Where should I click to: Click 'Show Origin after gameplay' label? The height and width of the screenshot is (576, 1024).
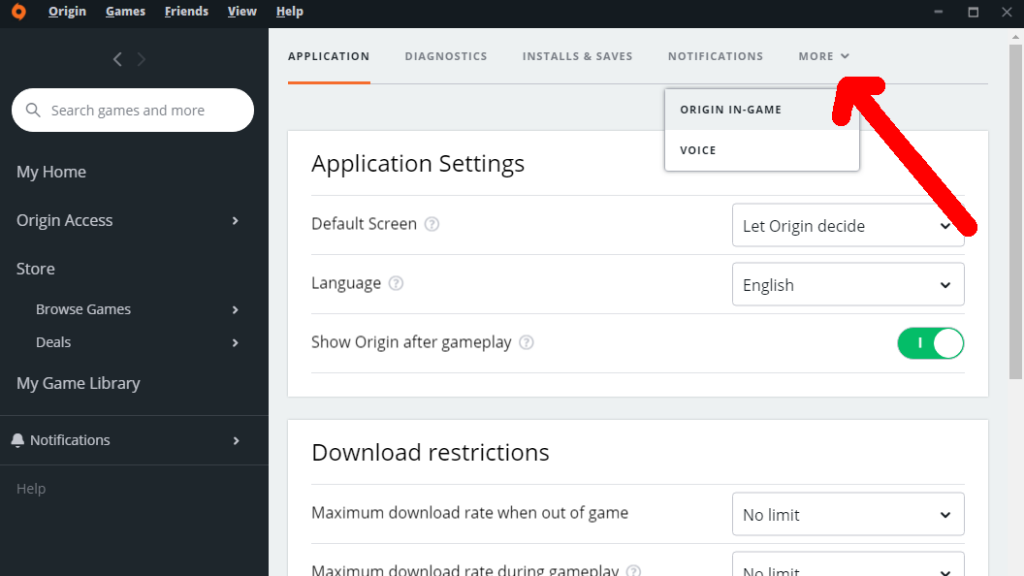pos(411,342)
